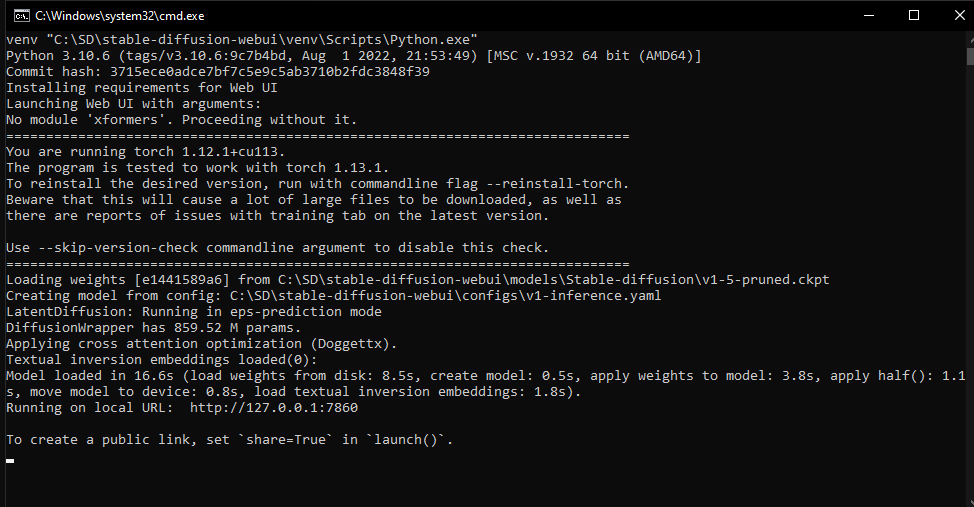Click the Python.exe venv path text
974x507 pixels.
(x=262, y=40)
